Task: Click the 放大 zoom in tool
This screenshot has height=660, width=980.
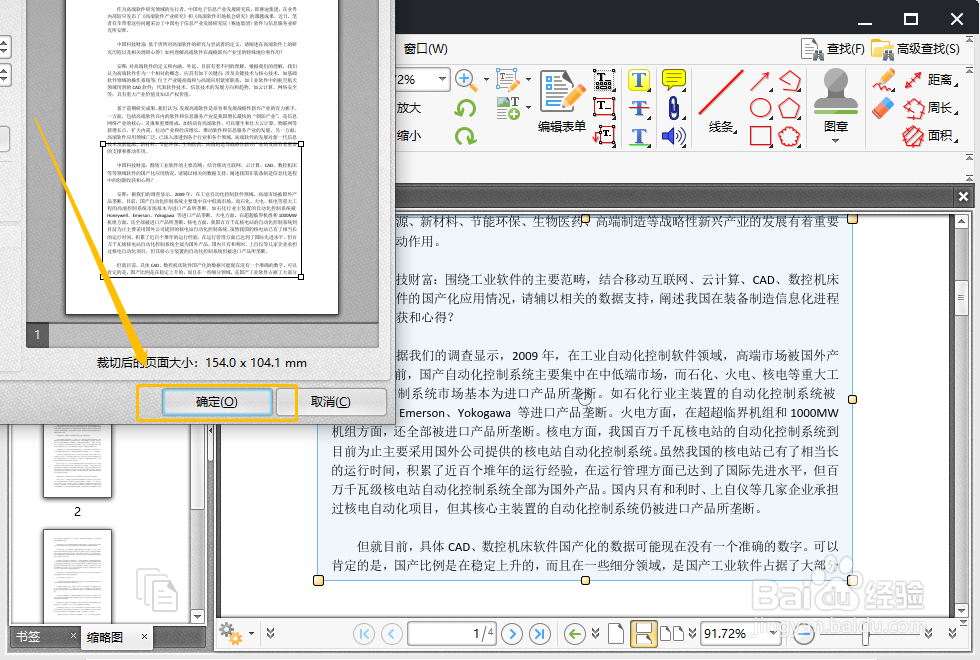Action: [x=465, y=77]
